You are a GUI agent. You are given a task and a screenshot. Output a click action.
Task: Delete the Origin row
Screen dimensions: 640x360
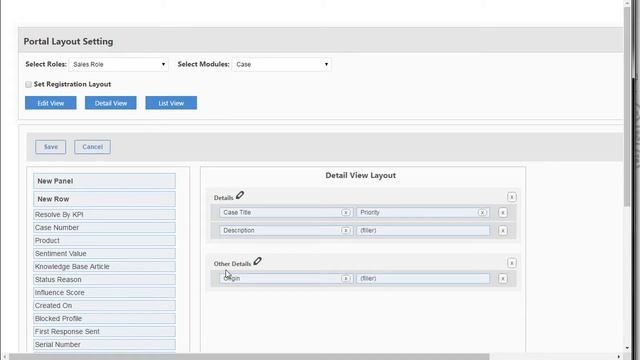[502, 278]
